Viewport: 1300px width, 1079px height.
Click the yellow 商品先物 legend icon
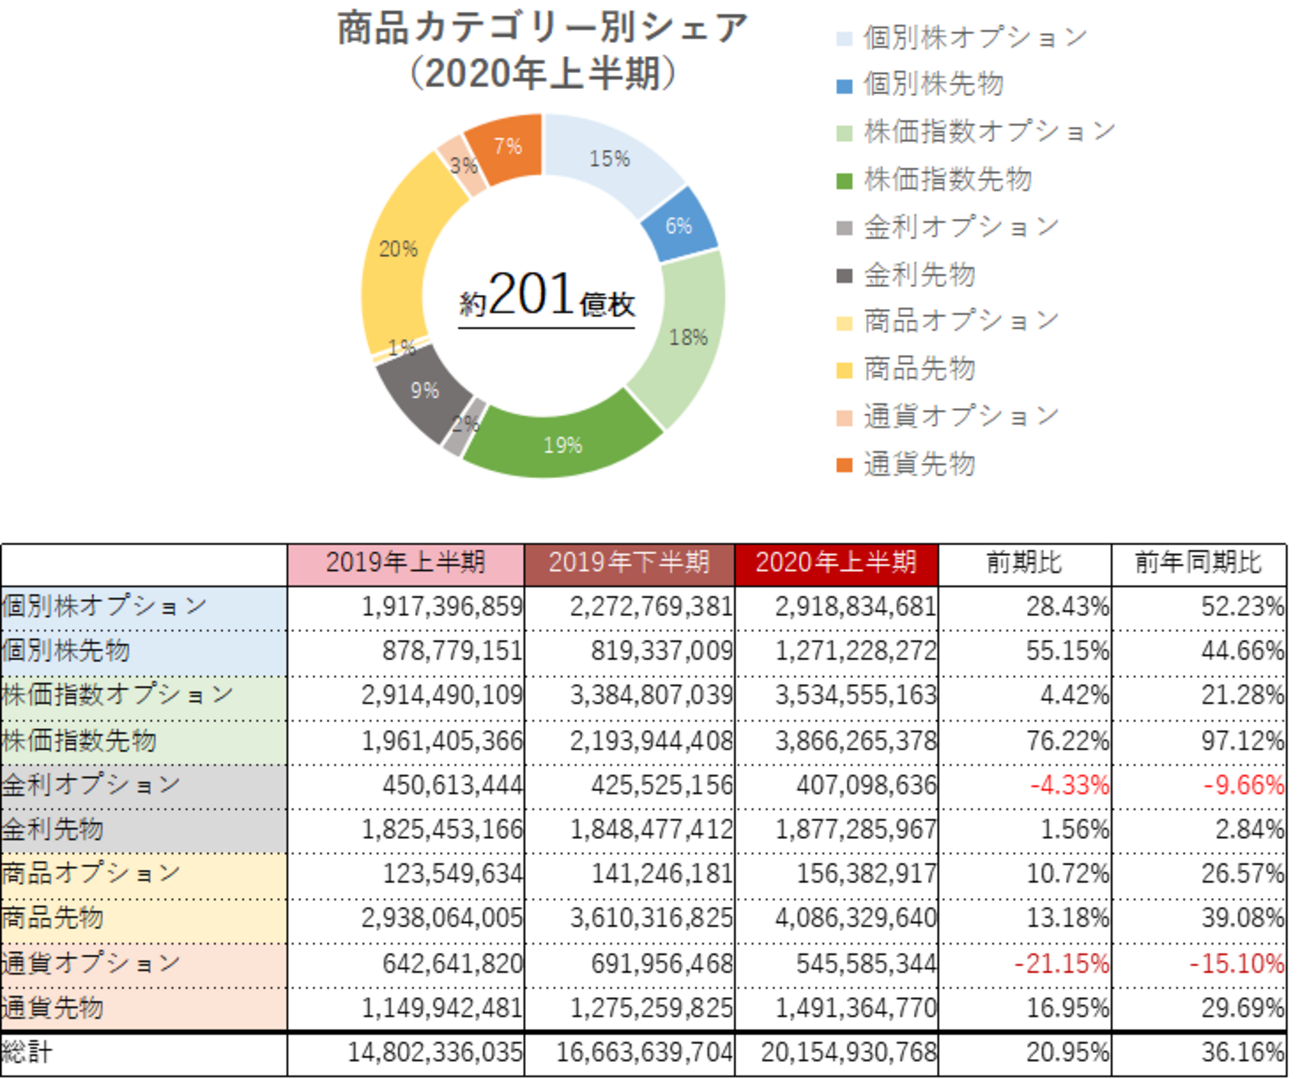843,369
